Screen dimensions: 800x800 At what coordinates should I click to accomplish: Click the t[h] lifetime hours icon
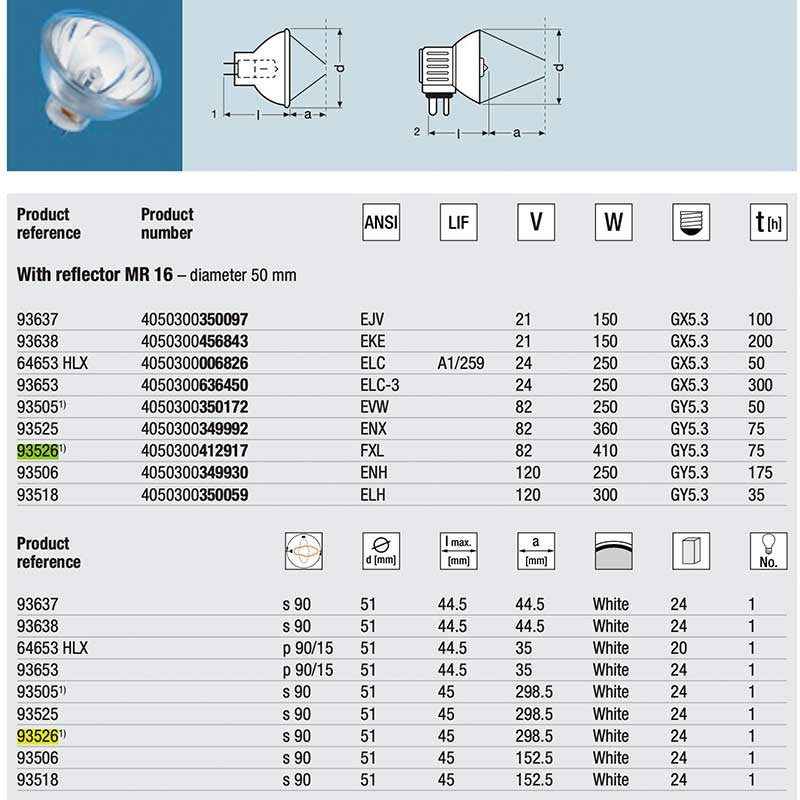point(767,222)
